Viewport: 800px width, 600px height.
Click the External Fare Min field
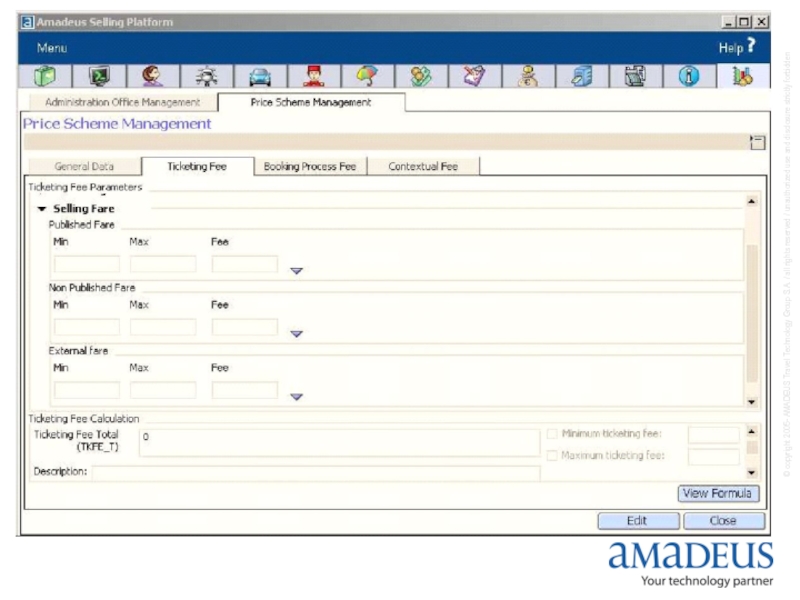tap(87, 390)
